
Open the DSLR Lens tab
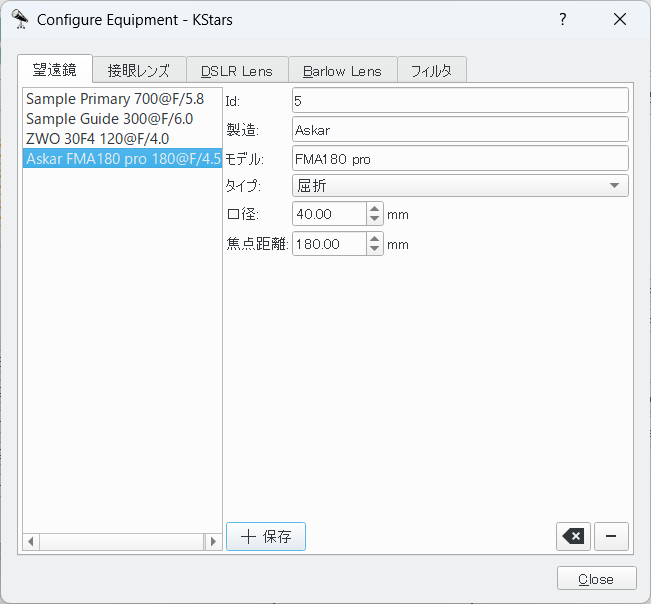(x=237, y=71)
